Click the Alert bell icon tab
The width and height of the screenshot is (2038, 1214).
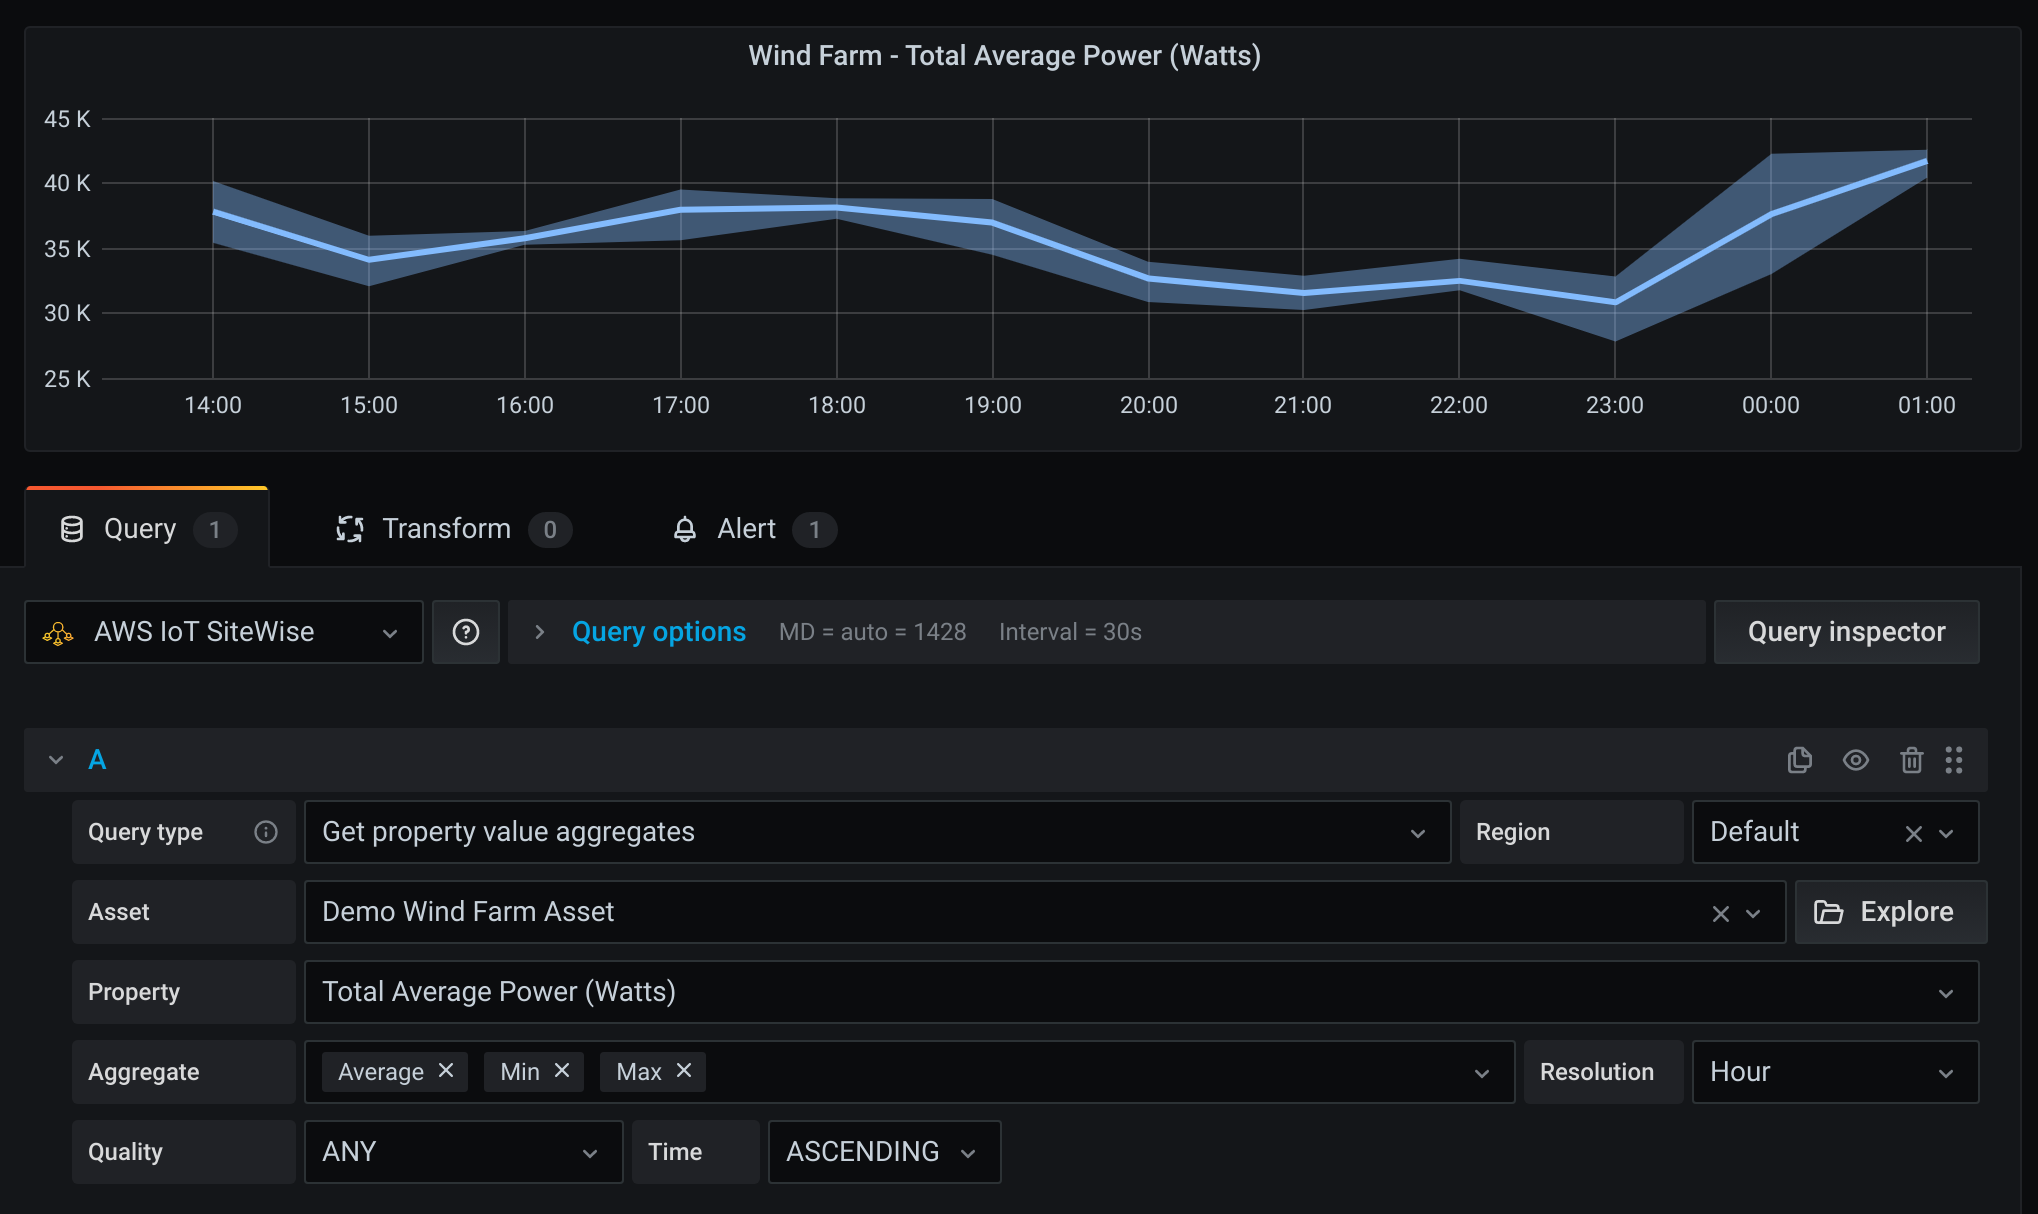pos(744,529)
